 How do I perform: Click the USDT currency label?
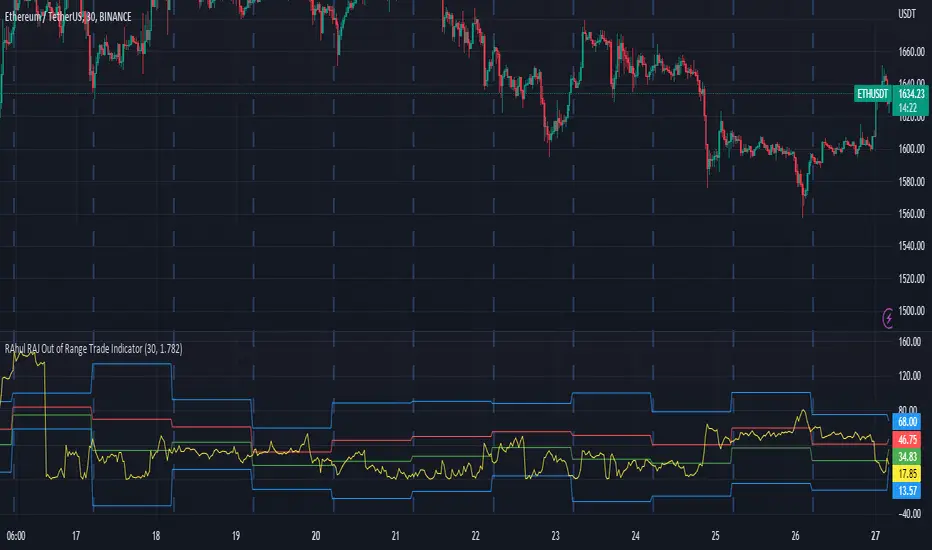(906, 14)
